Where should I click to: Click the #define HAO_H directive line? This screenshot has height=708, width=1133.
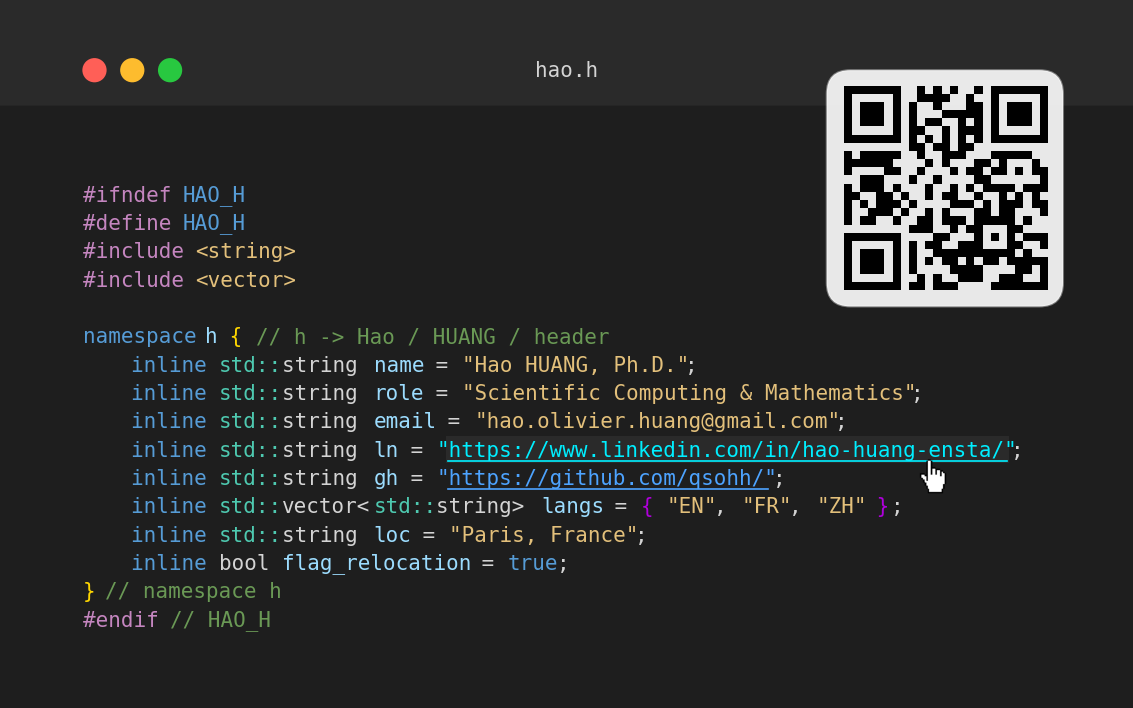click(164, 223)
